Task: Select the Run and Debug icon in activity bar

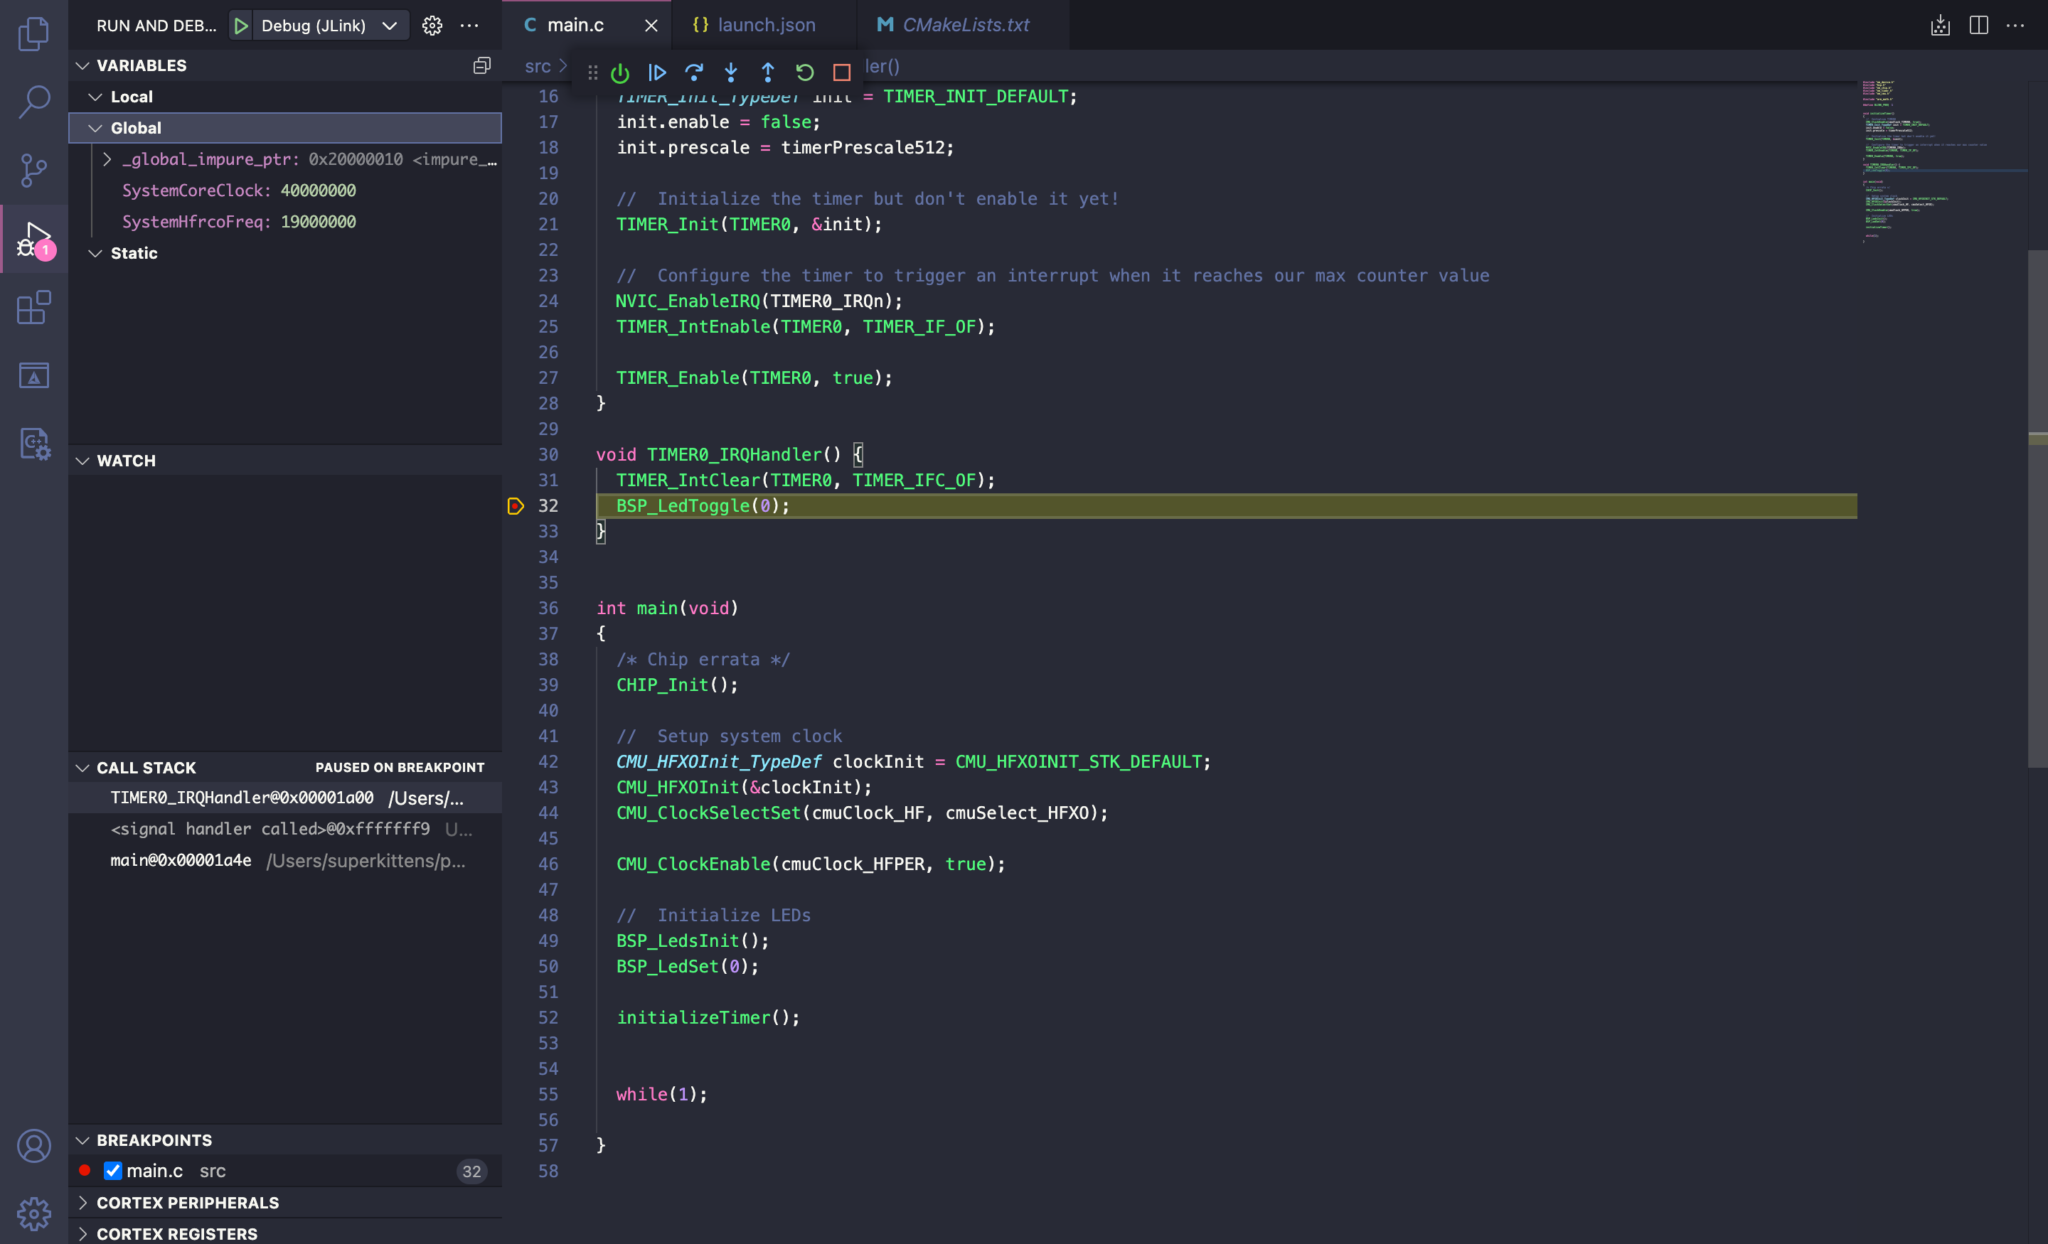Action: 34,240
